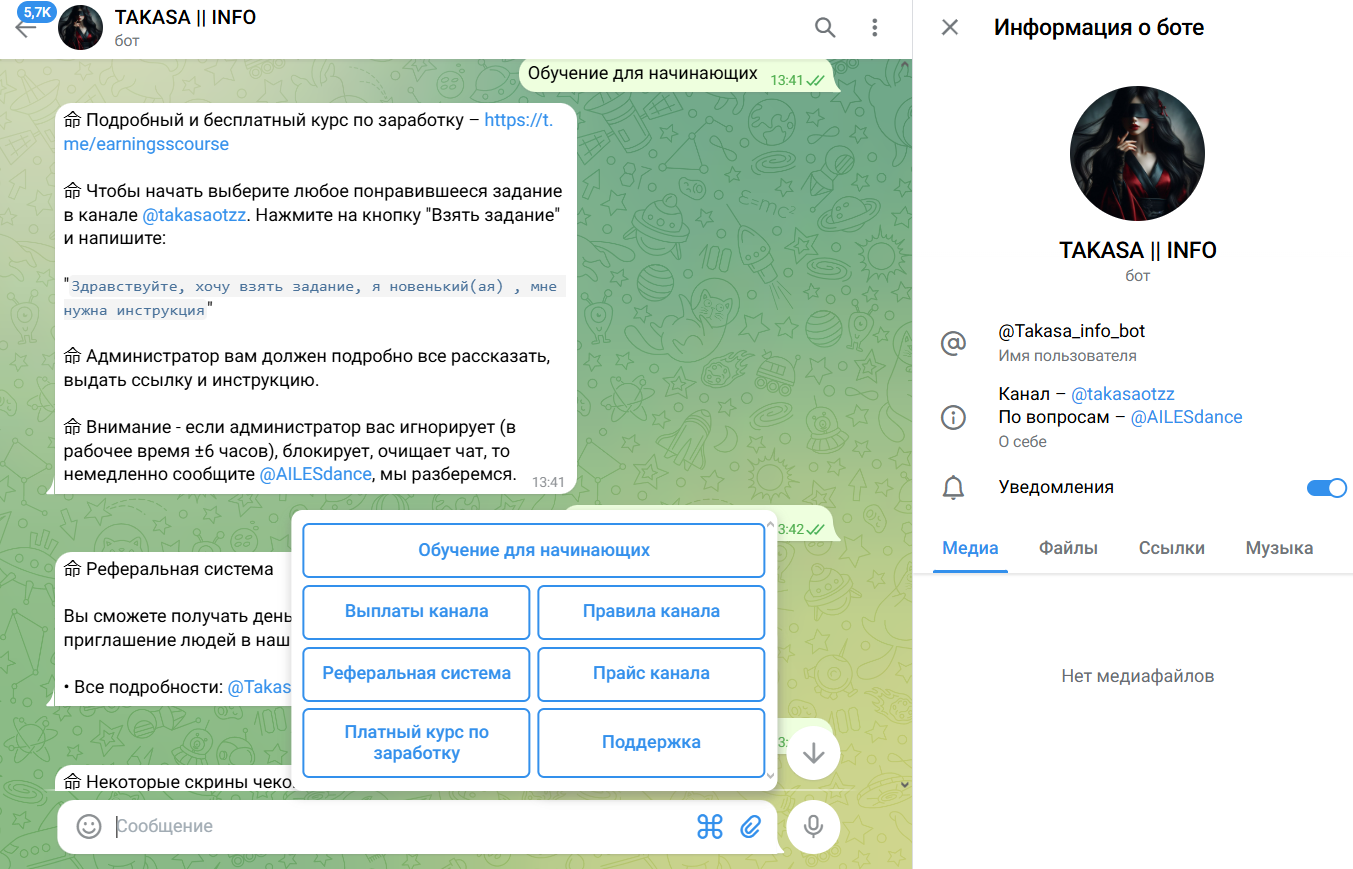Viewport: 1353px width, 869px height.
Task: Click the message input field
Action: pyautogui.click(x=400, y=826)
